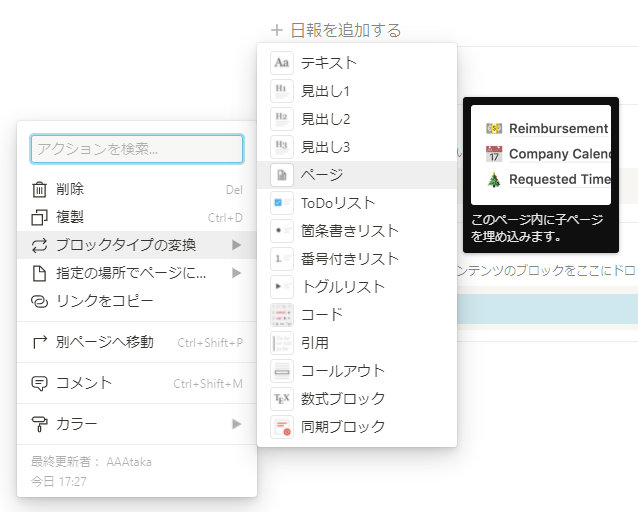Image resolution: width=638 pixels, height=512 pixels.
Task: Choose リンクをコピー menu entry
Action: coord(137,301)
